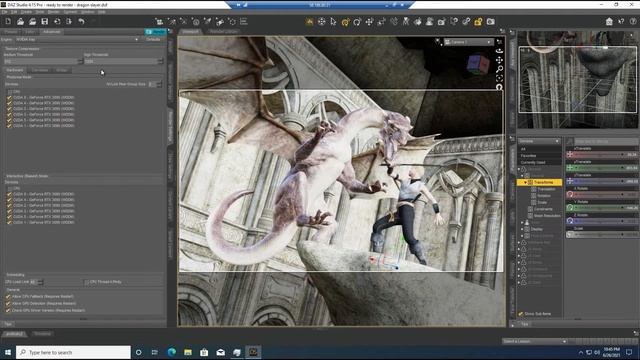Click the highlighted padlock toolbar icon
640x360 pixels.
coord(478,22)
